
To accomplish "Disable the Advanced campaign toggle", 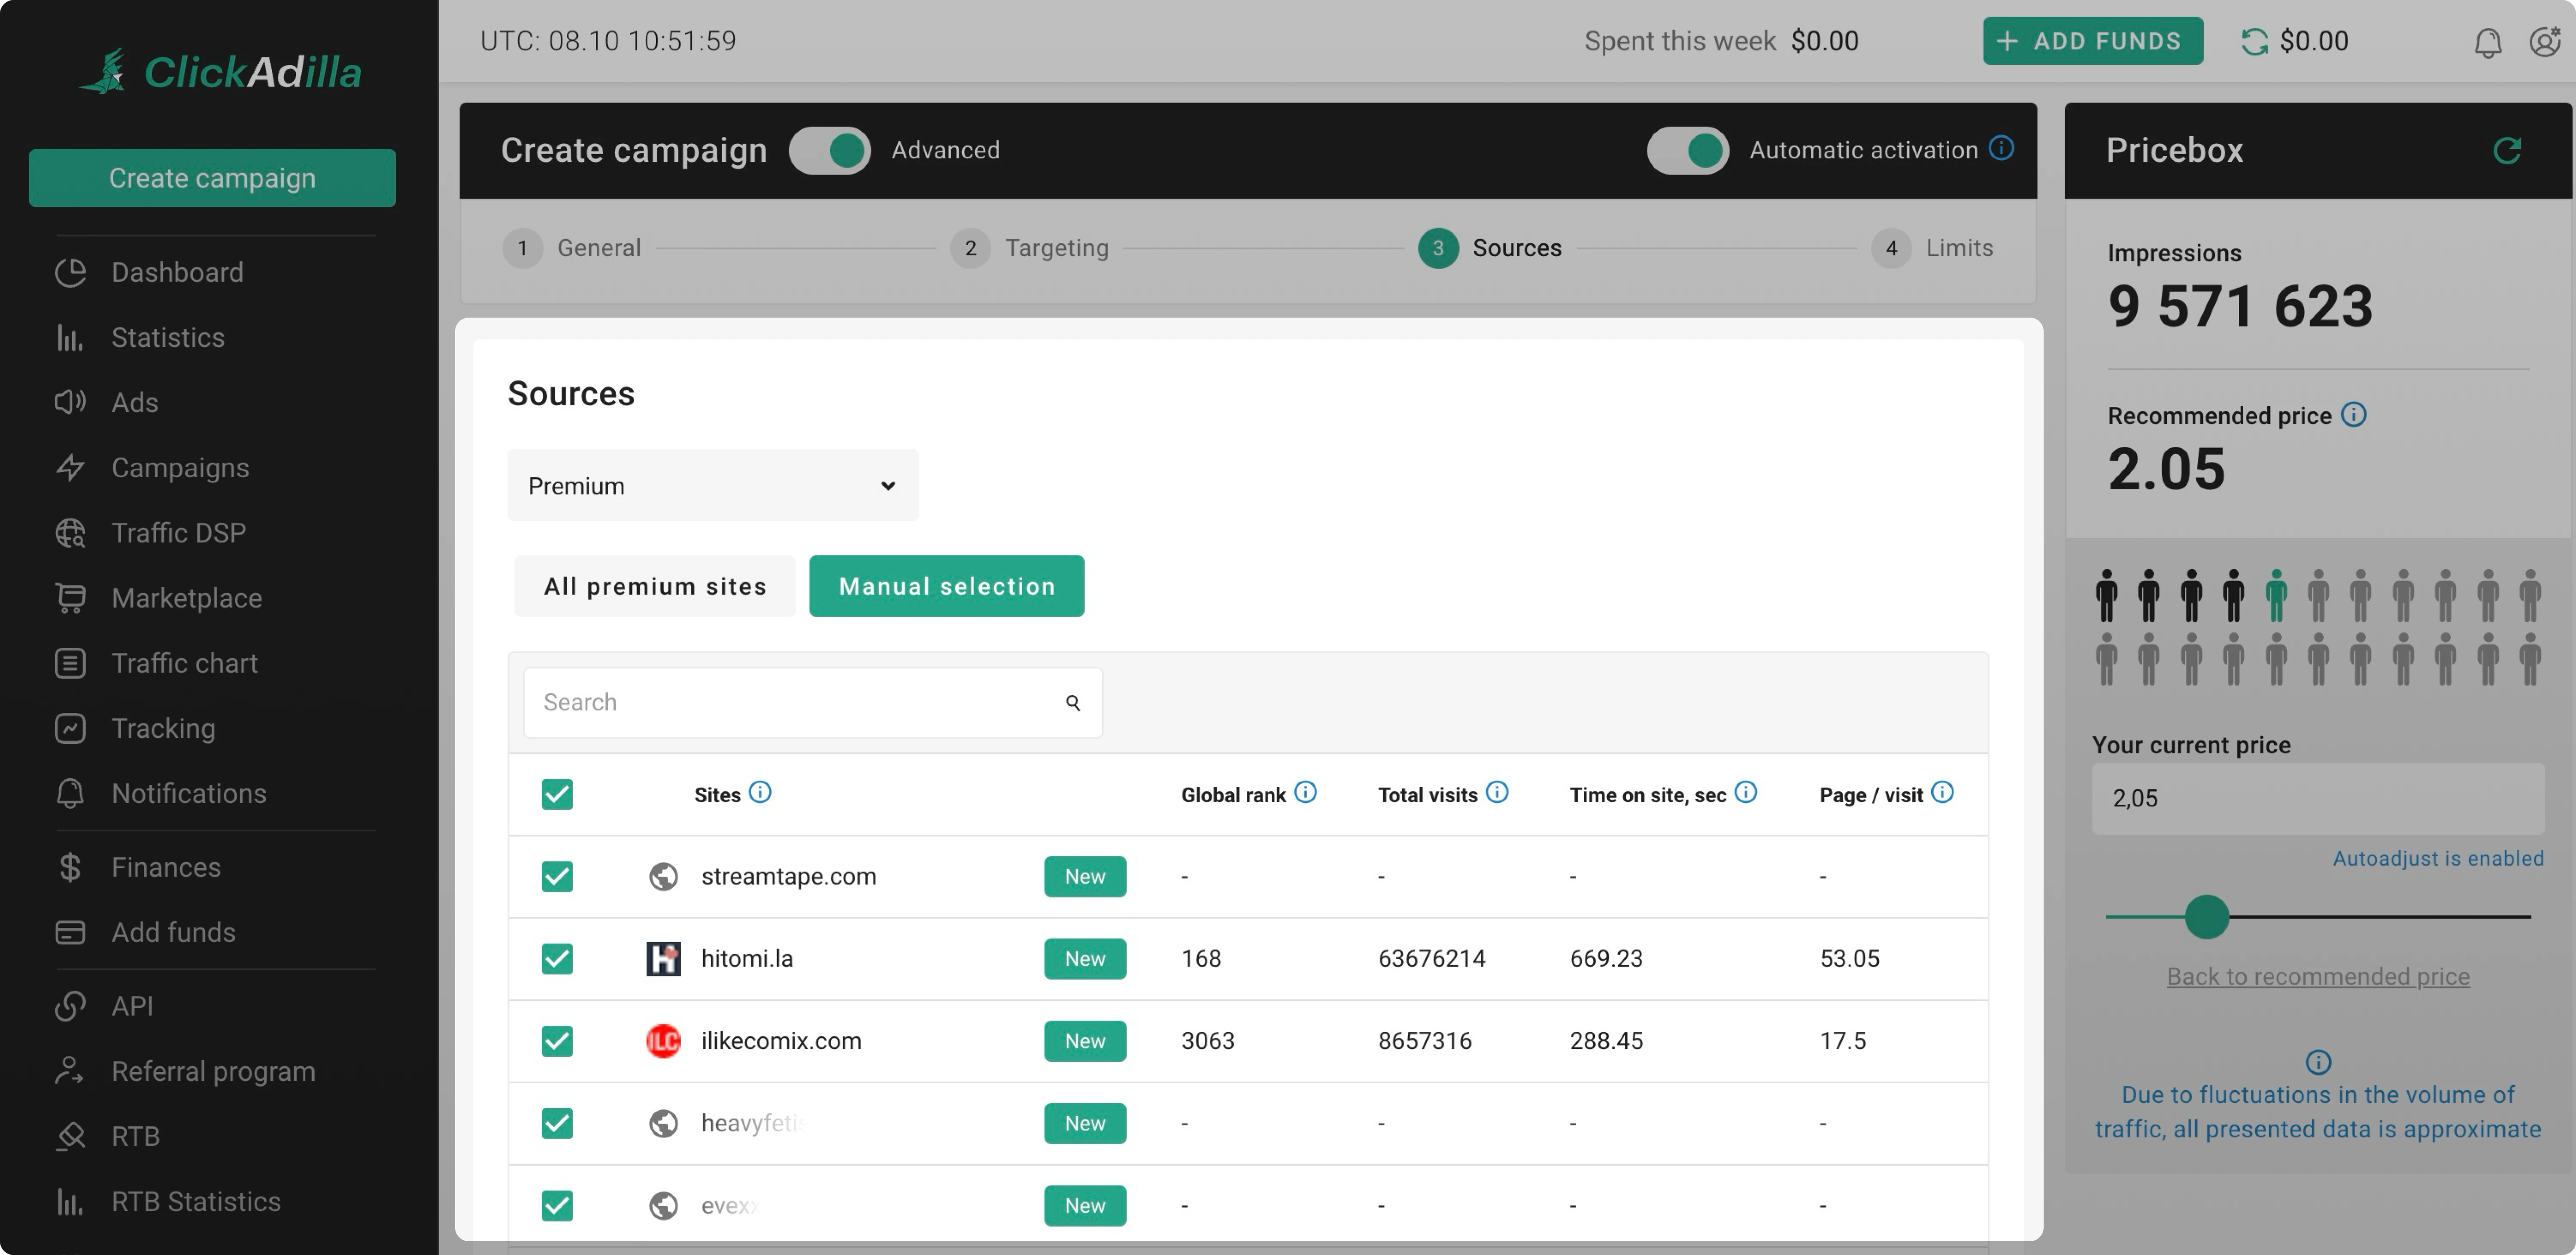I will point(830,150).
